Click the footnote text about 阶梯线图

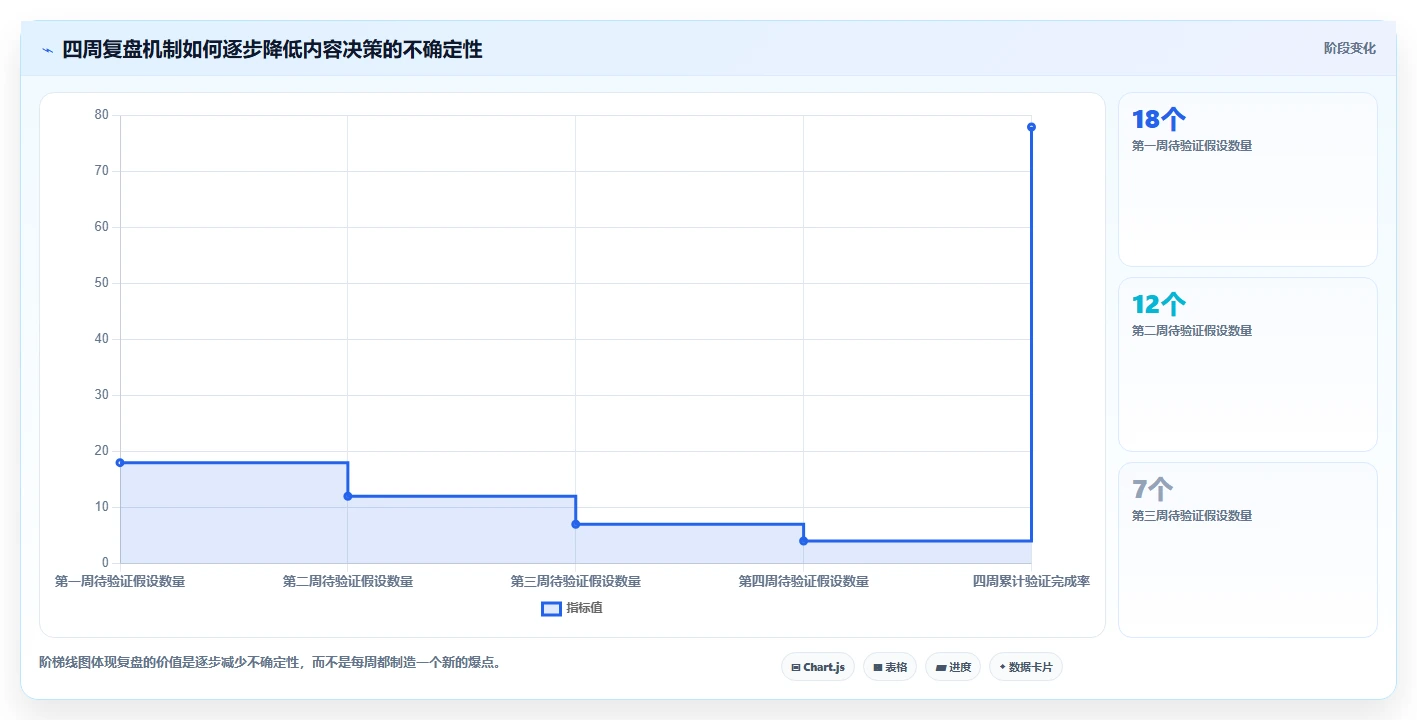270,662
